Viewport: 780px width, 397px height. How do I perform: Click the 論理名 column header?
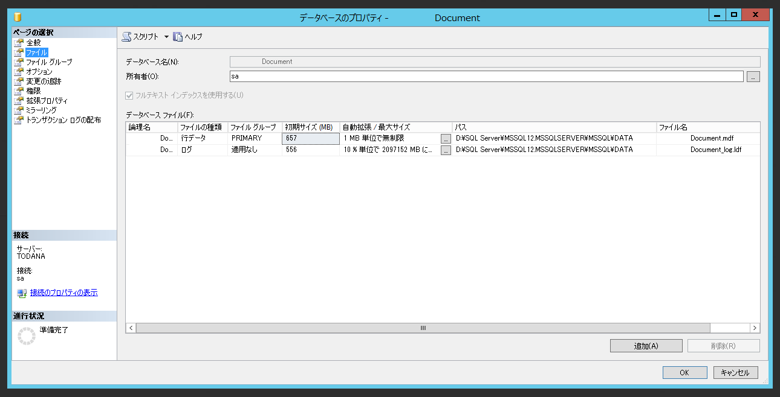(152, 127)
